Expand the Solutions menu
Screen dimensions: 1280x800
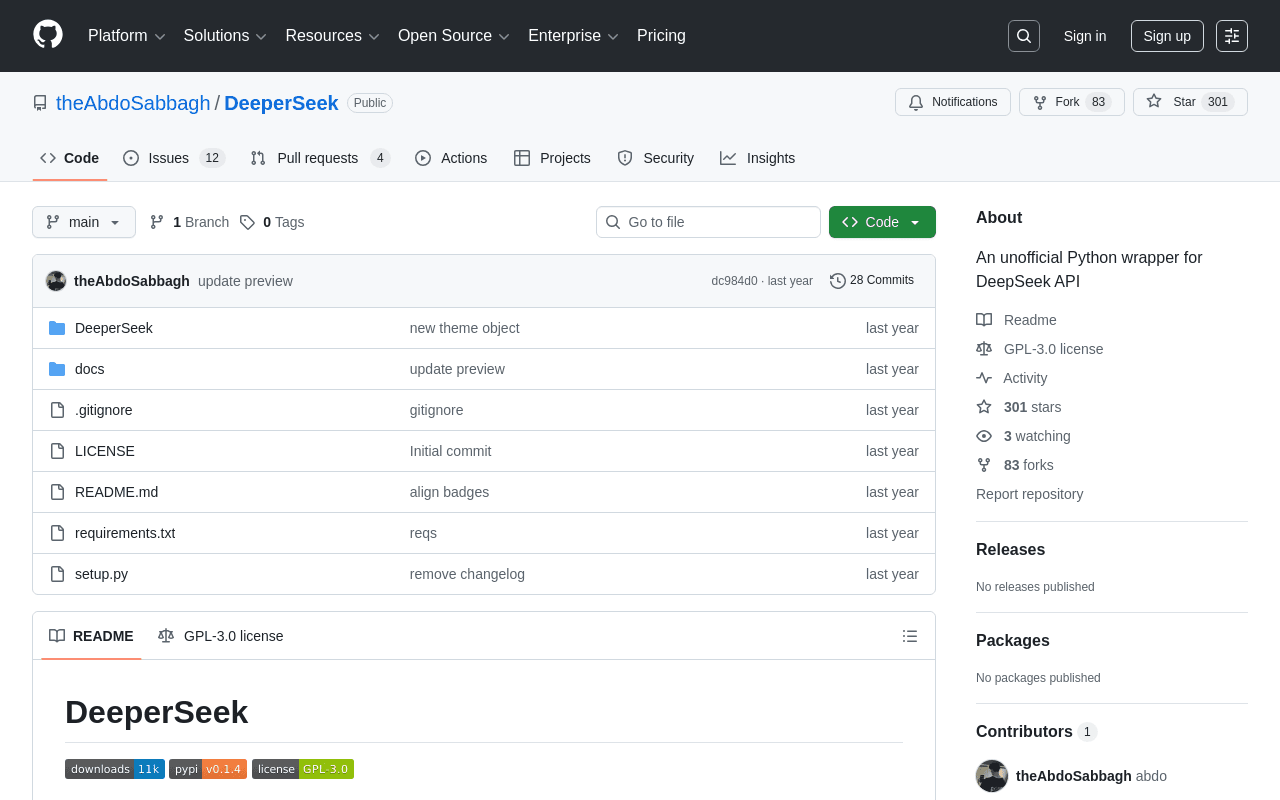click(x=225, y=36)
